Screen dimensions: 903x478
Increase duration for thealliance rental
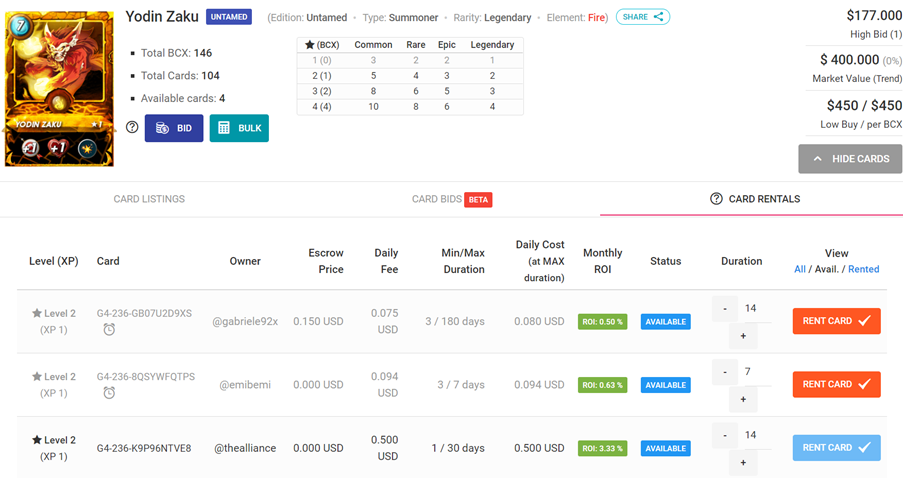coord(743,463)
